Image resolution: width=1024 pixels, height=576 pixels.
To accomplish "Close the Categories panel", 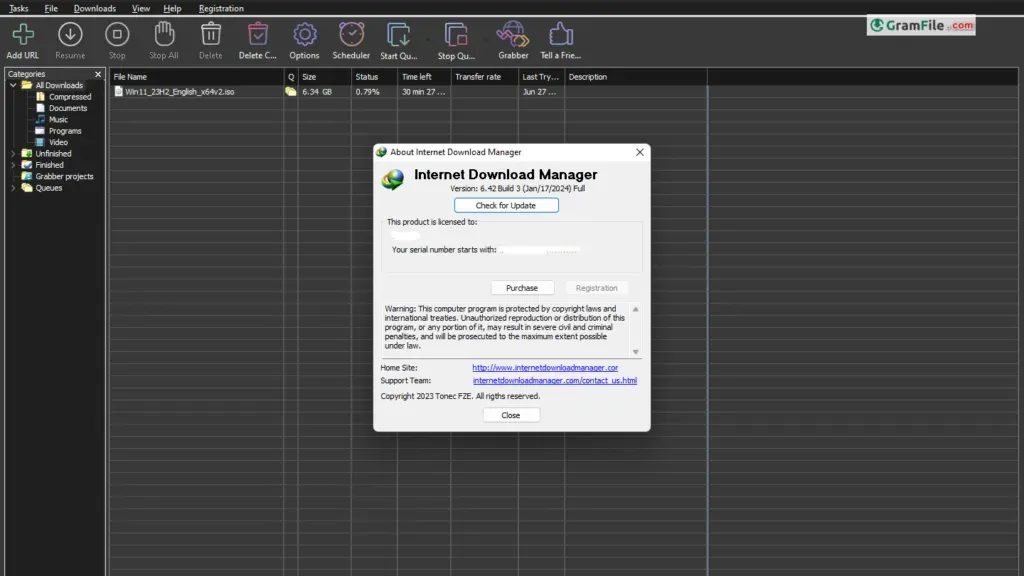I will pyautogui.click(x=98, y=74).
